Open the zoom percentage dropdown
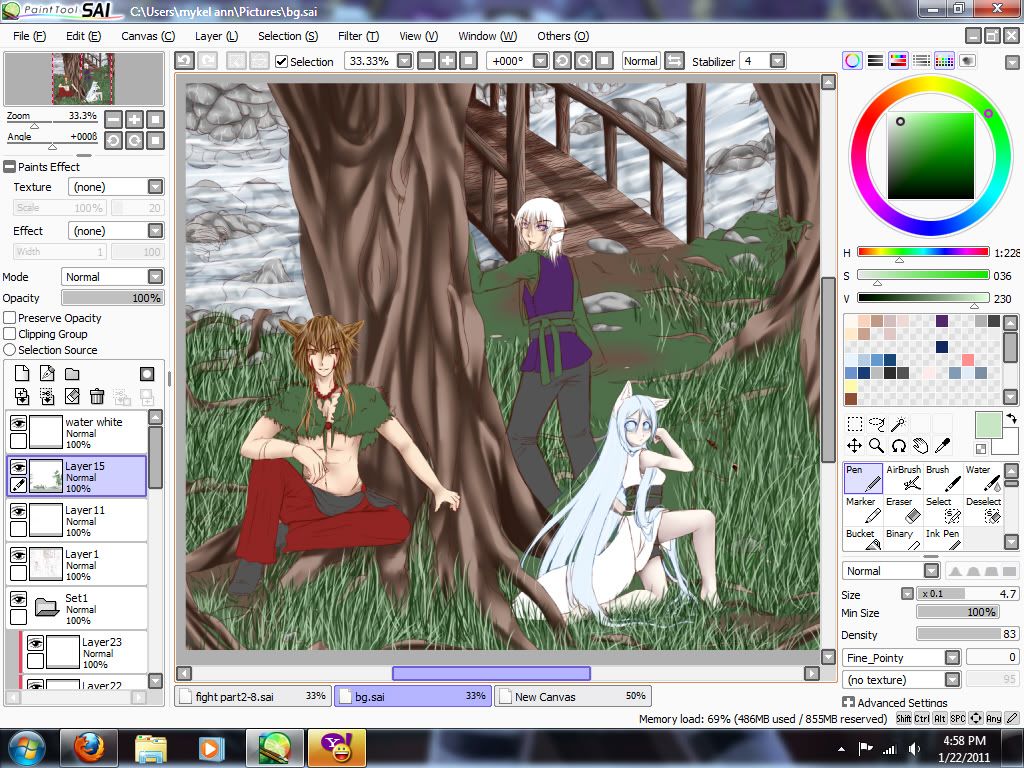Viewport: 1024px width, 768px height. [x=405, y=61]
